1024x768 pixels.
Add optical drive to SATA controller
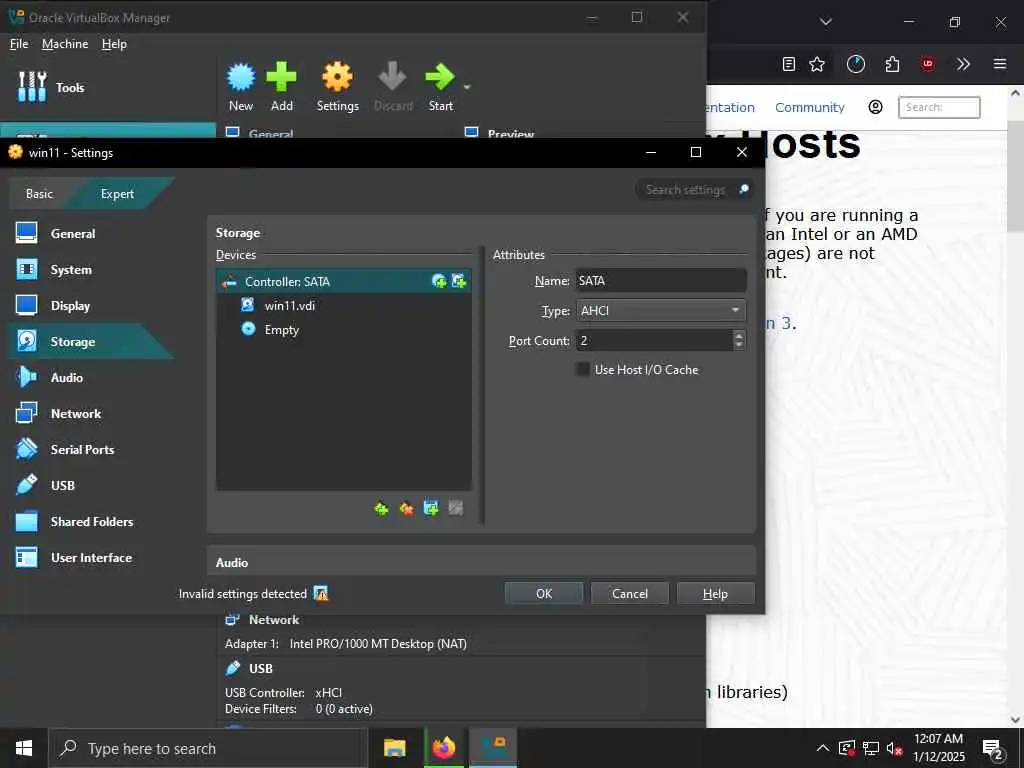pos(439,281)
